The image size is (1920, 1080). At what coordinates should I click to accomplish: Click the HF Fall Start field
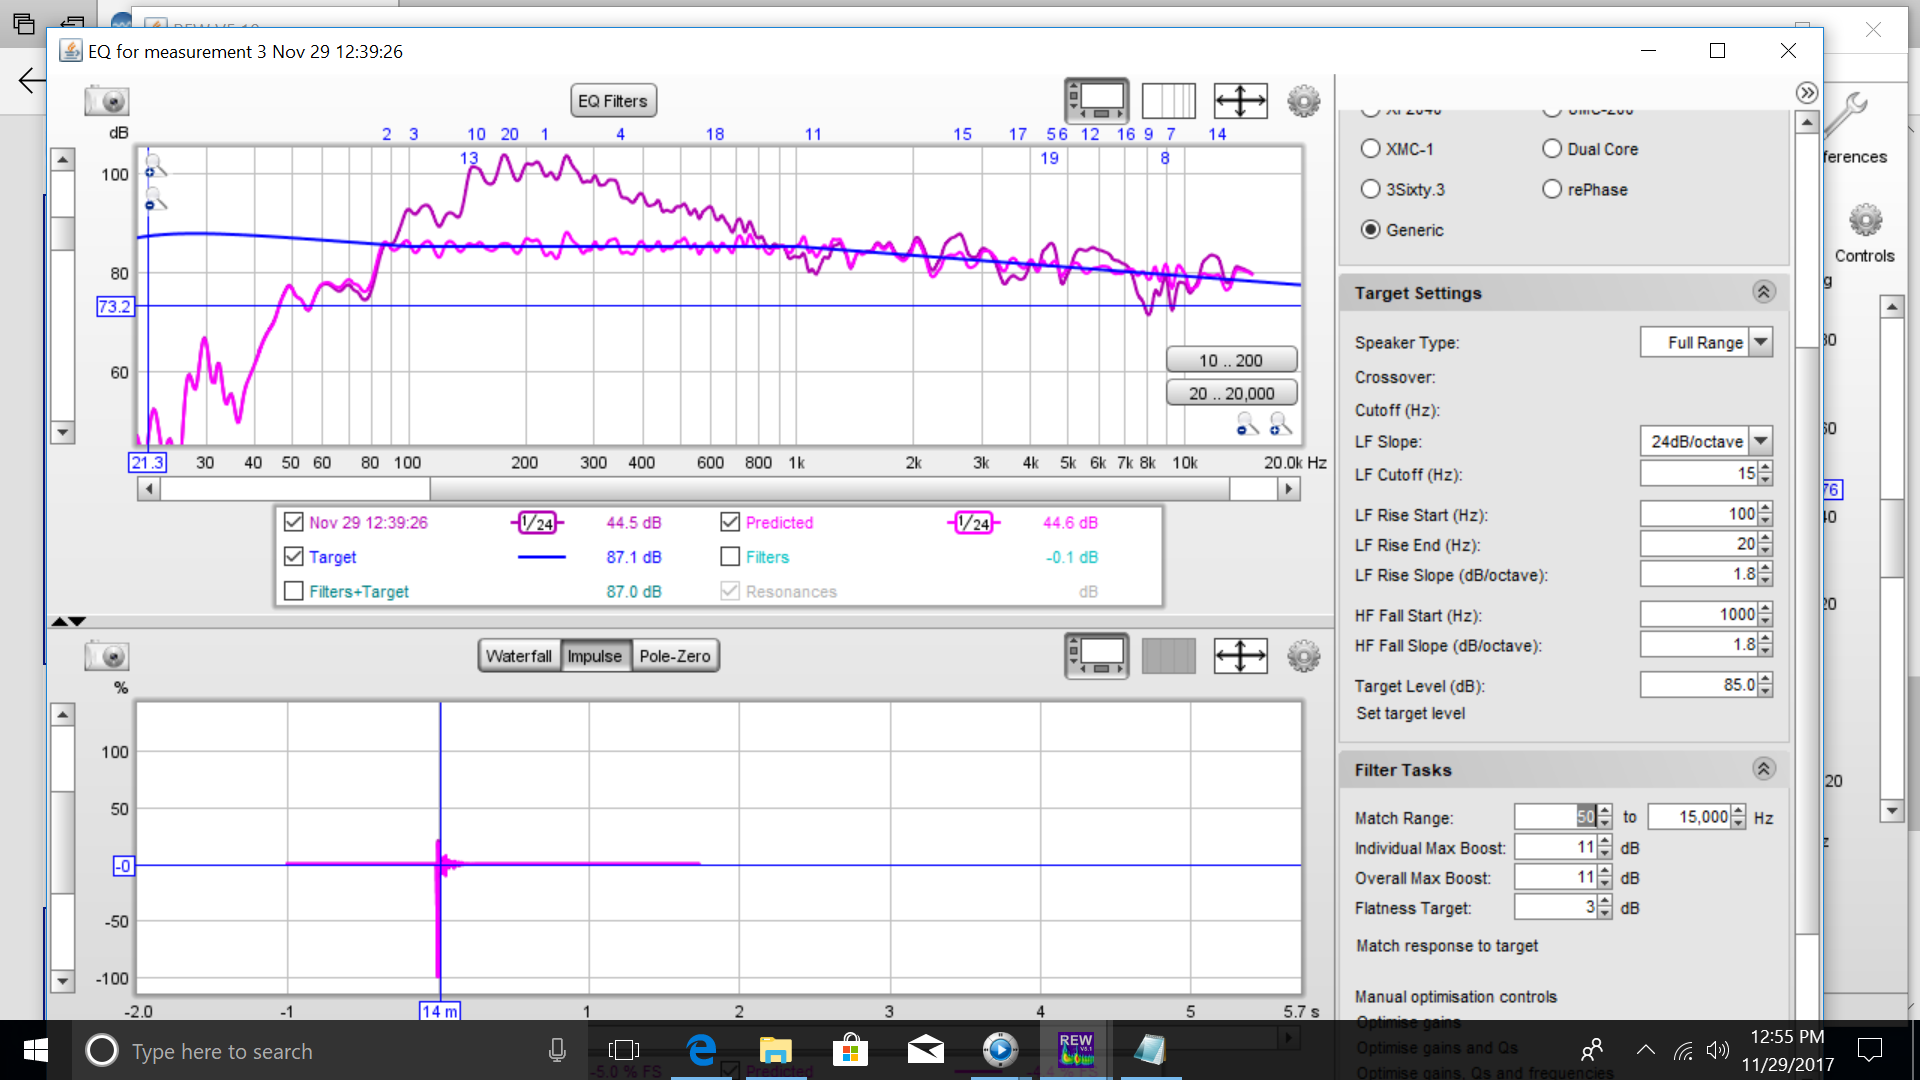tap(1698, 614)
